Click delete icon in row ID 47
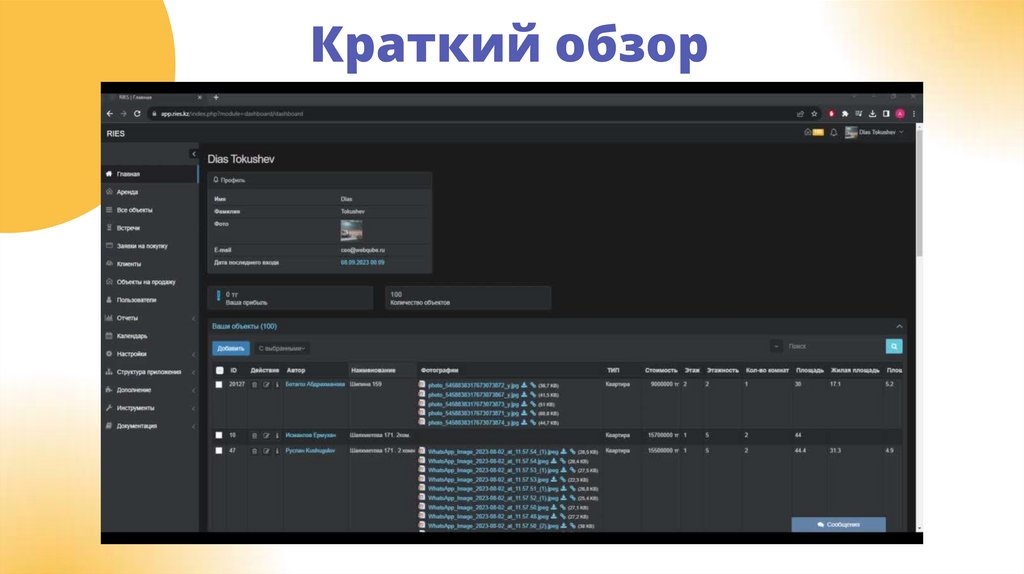 [x=255, y=451]
